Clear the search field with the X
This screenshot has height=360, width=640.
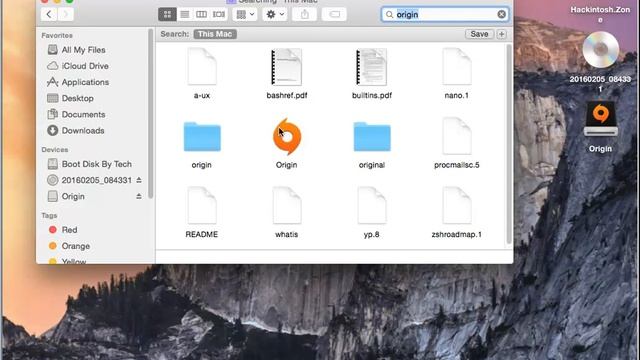[x=501, y=15]
